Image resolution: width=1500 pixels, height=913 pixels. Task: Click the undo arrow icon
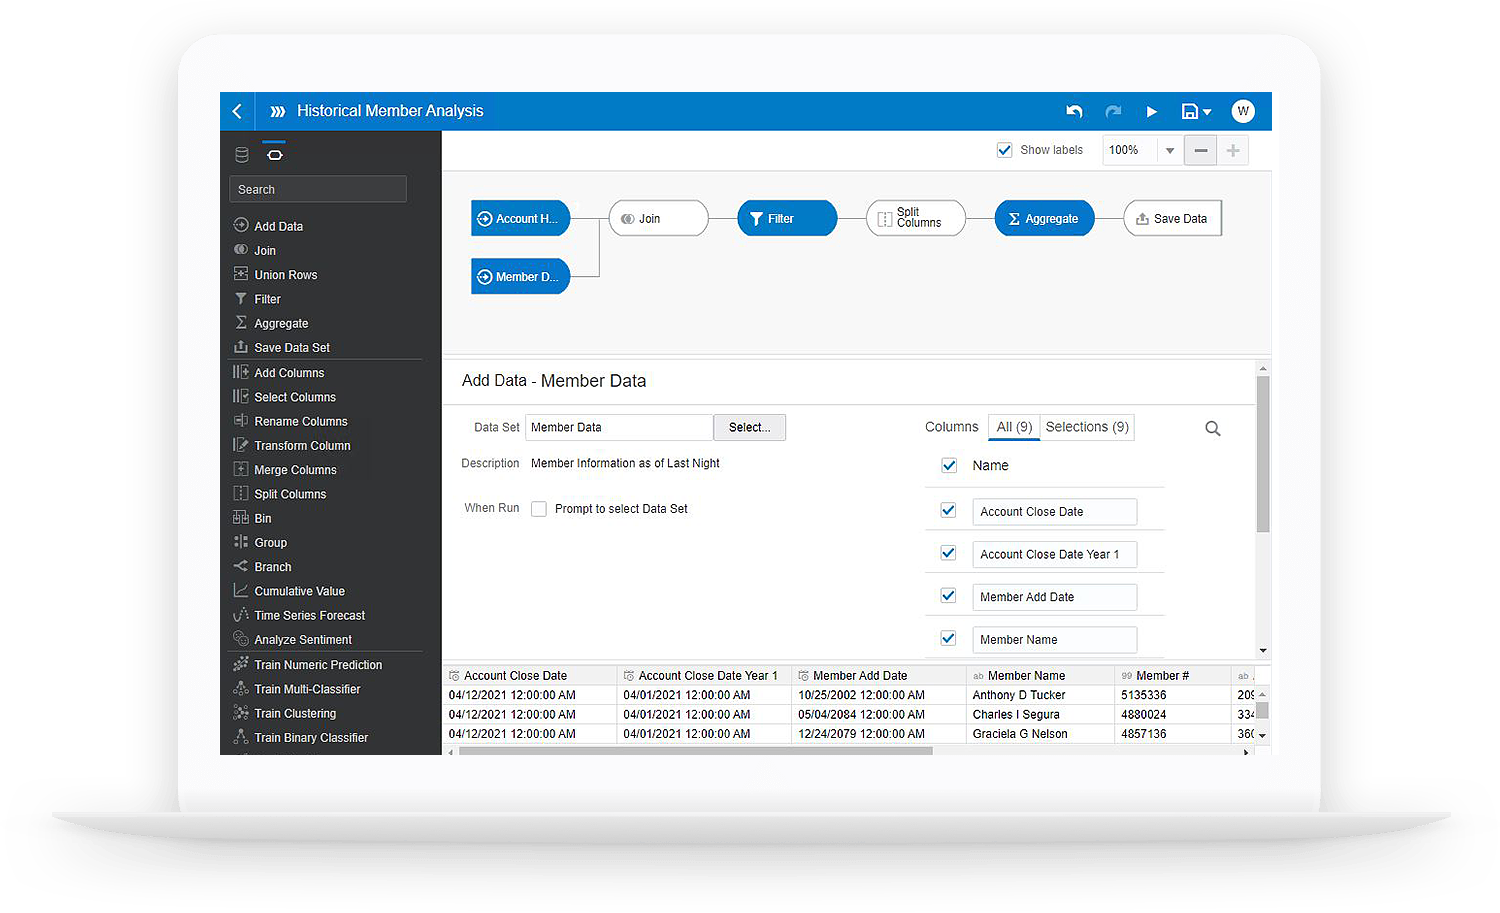coord(1074,111)
